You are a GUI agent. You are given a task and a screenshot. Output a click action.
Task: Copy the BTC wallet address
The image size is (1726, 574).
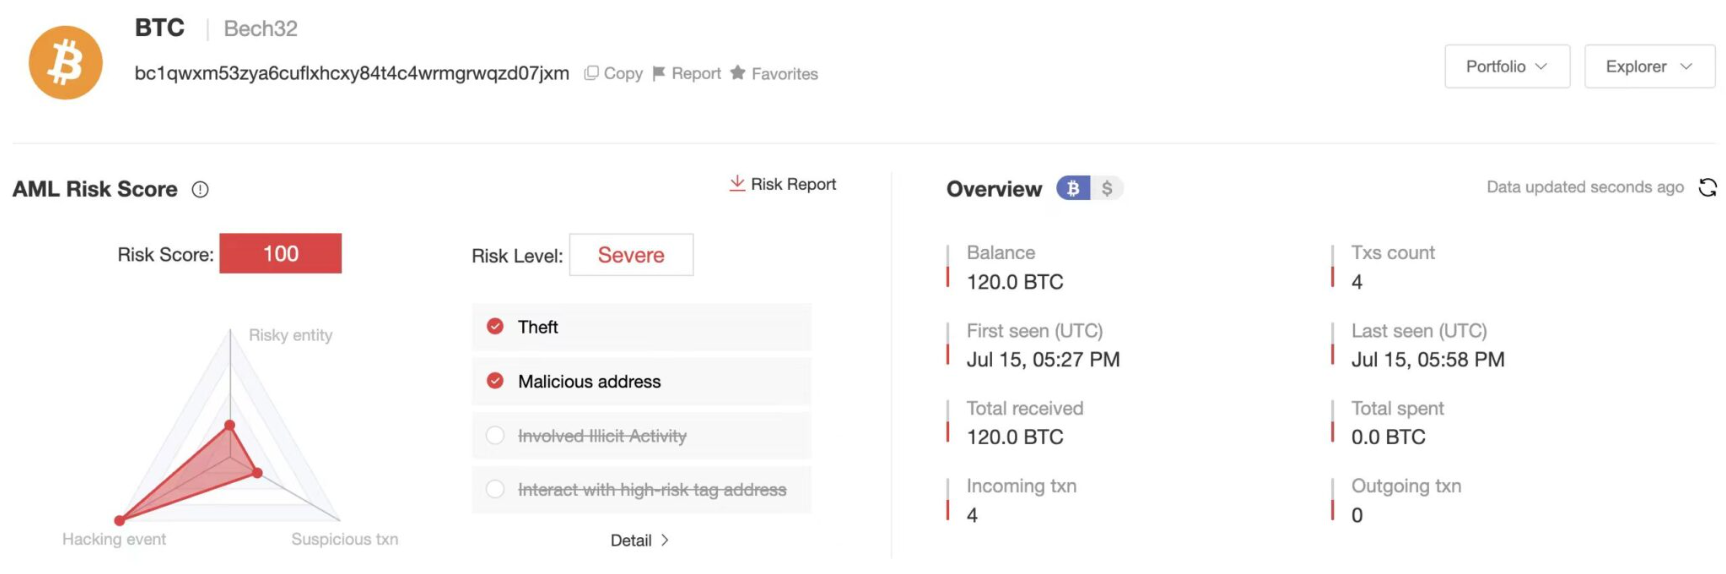pyautogui.click(x=613, y=73)
